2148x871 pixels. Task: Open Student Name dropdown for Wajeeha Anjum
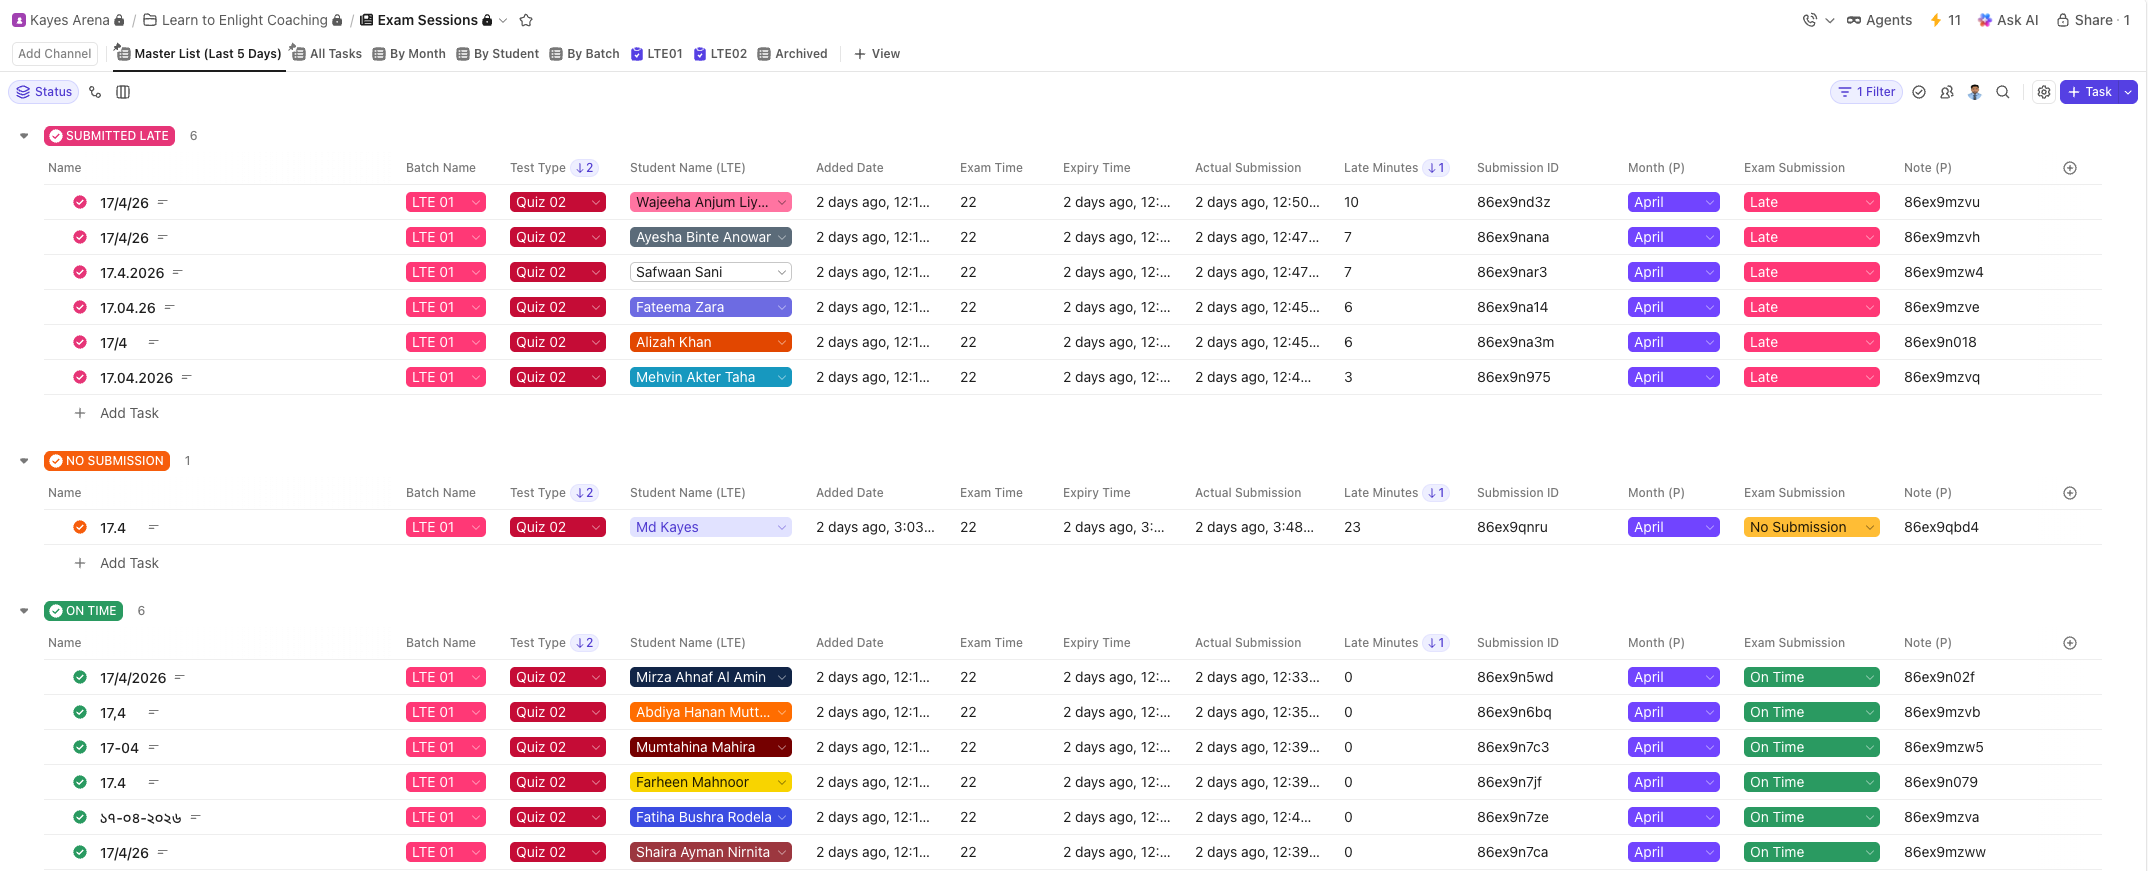tap(711, 202)
